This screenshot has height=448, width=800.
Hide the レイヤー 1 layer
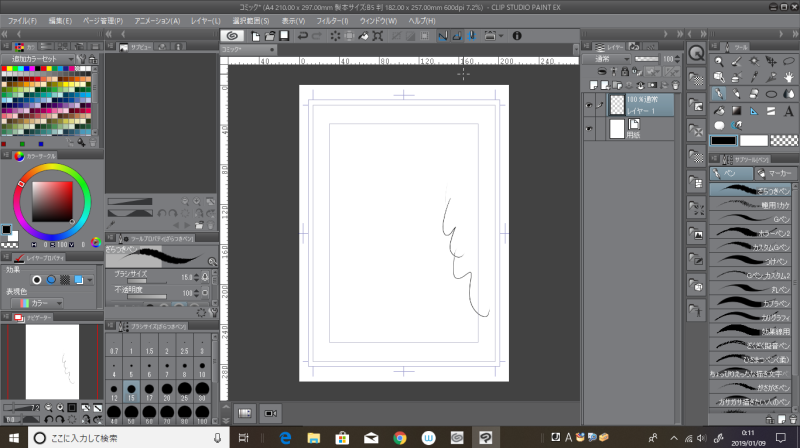(x=590, y=103)
